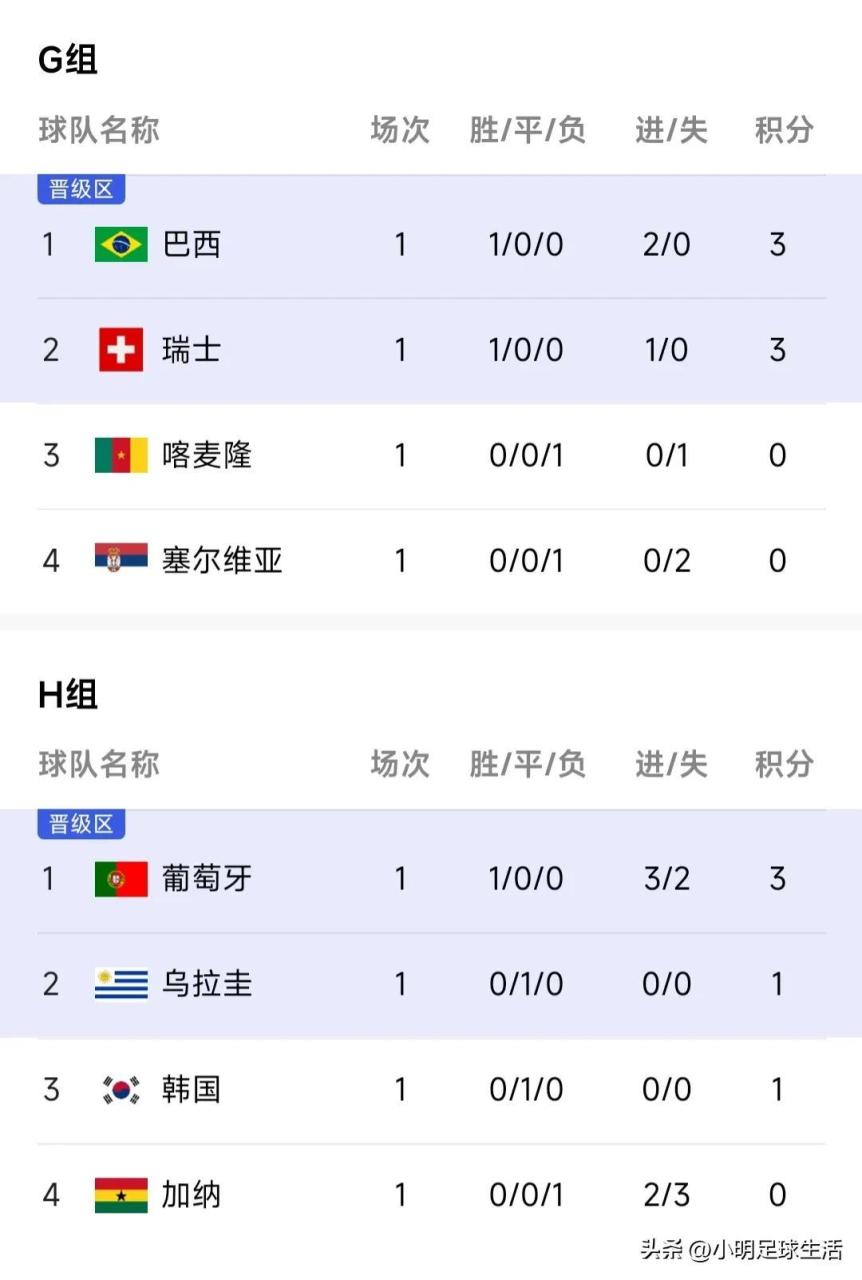Click the G组 group heading
Screen dimensions: 862x1280
tap(68, 60)
